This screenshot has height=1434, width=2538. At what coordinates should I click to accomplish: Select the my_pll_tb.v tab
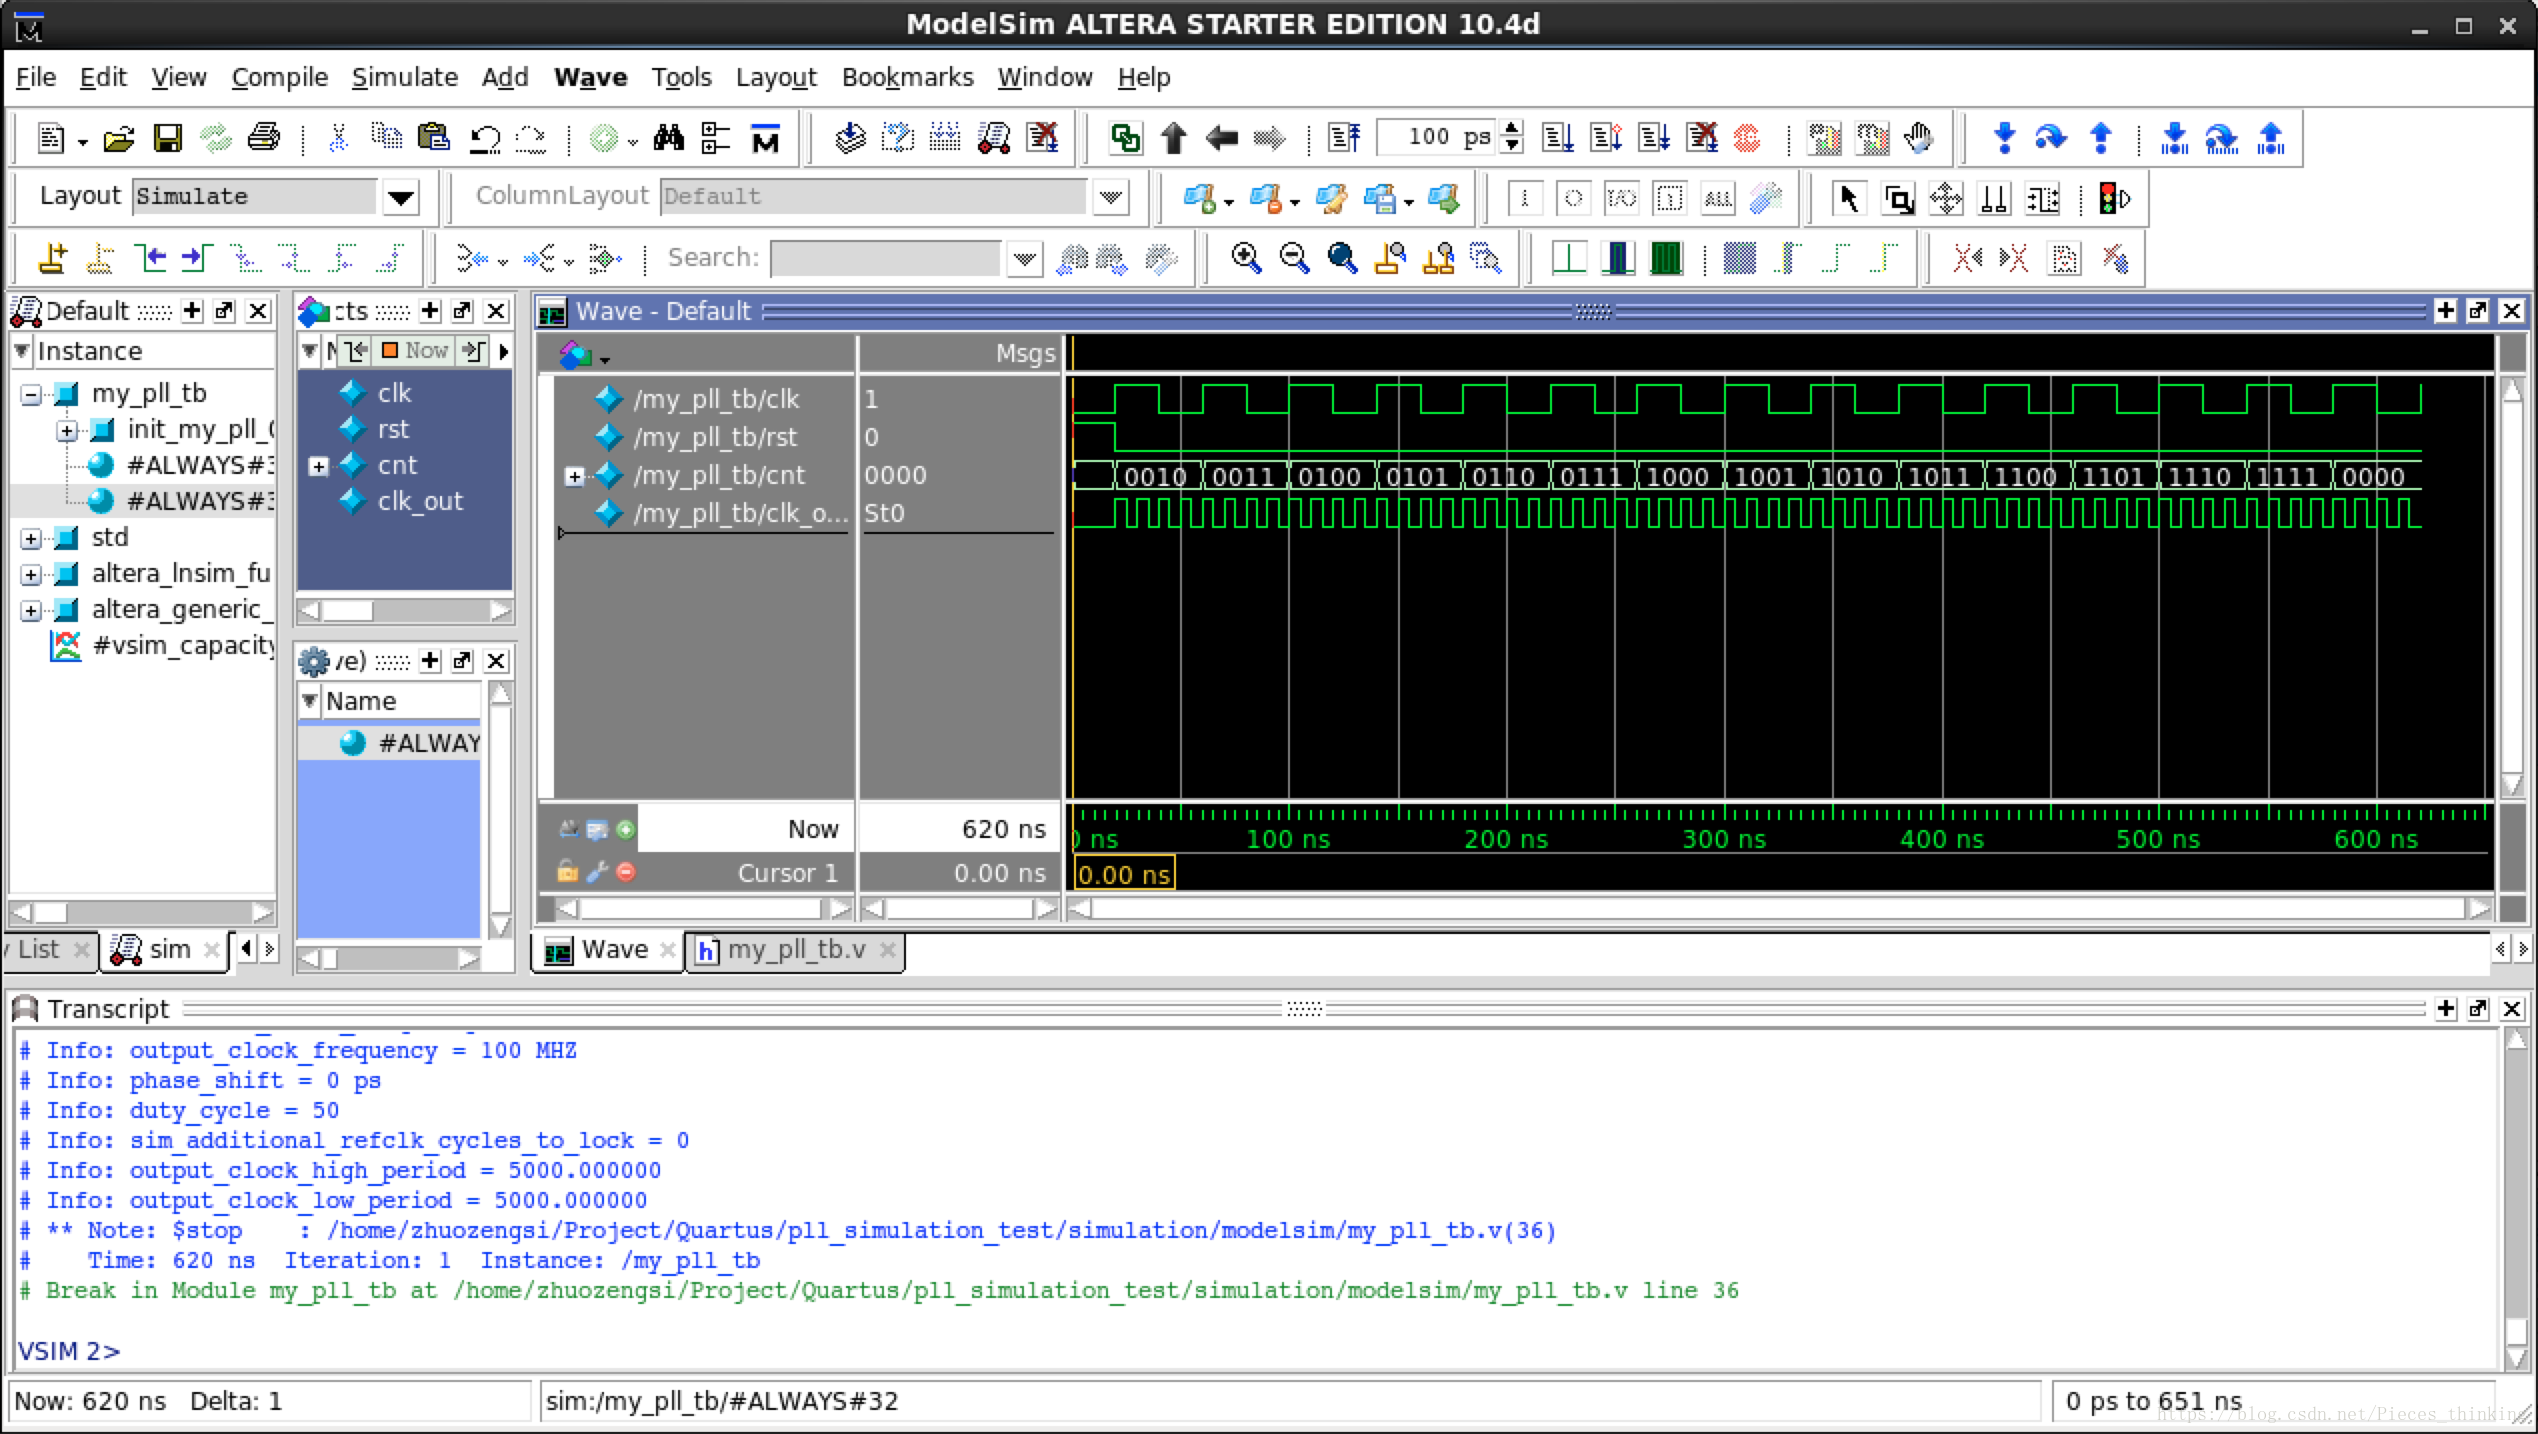pos(791,948)
